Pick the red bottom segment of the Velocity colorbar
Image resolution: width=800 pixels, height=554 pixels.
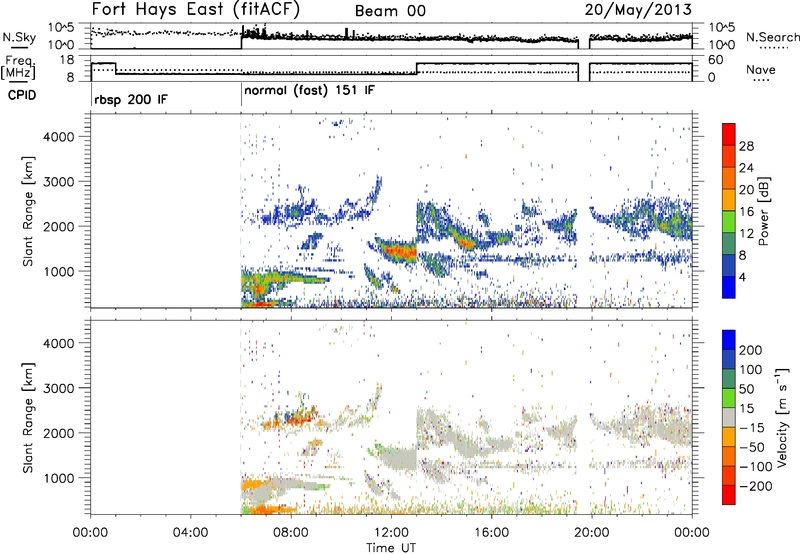point(729,495)
